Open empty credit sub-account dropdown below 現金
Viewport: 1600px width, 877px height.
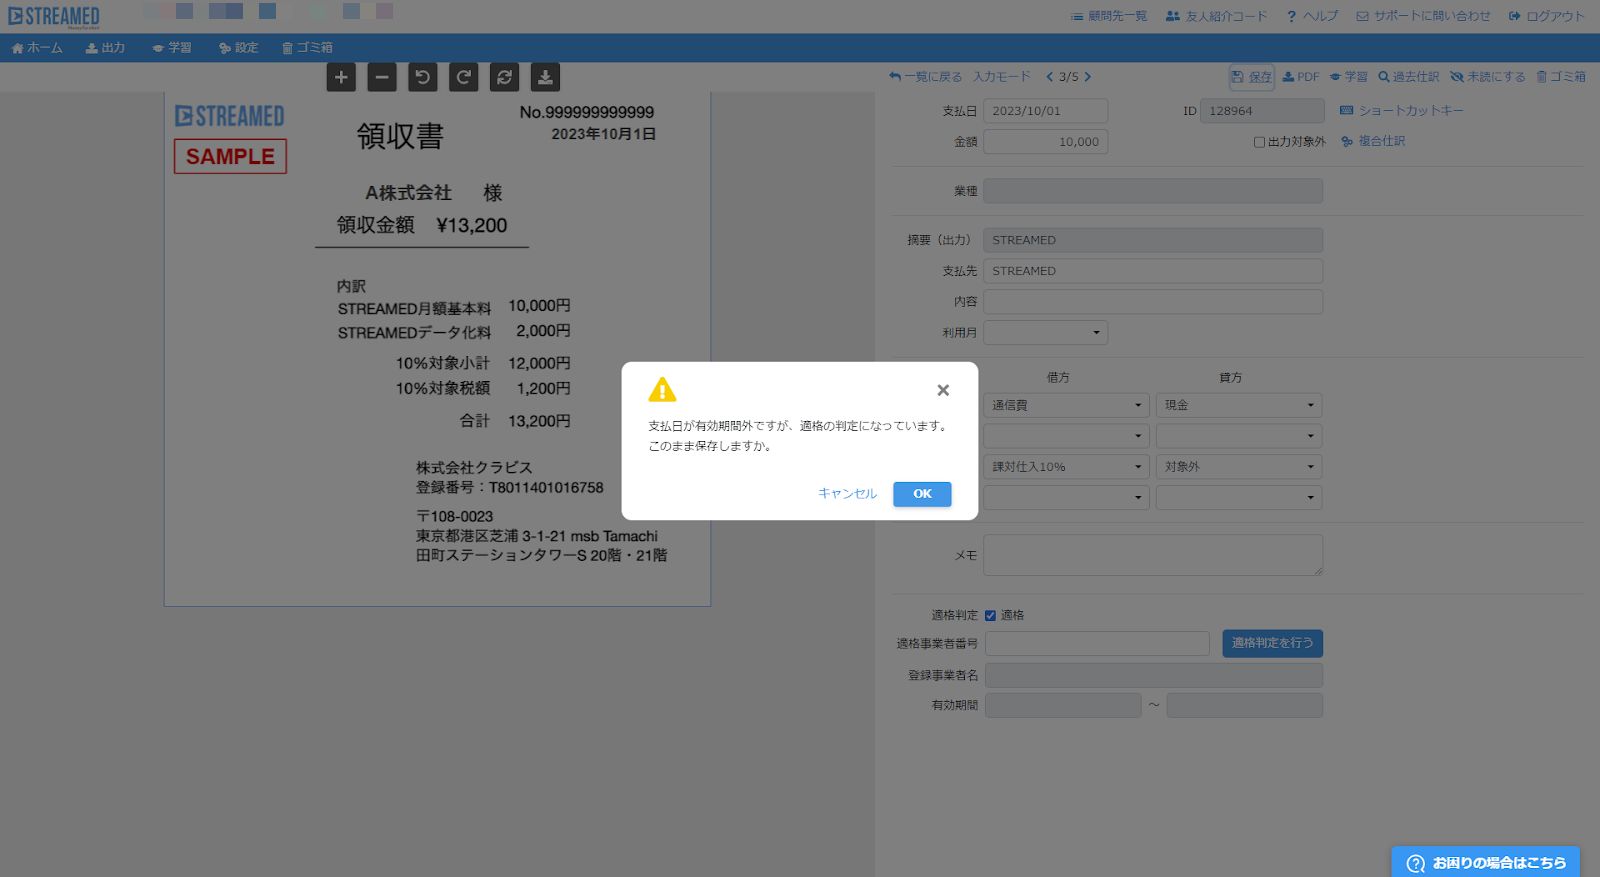click(x=1239, y=436)
